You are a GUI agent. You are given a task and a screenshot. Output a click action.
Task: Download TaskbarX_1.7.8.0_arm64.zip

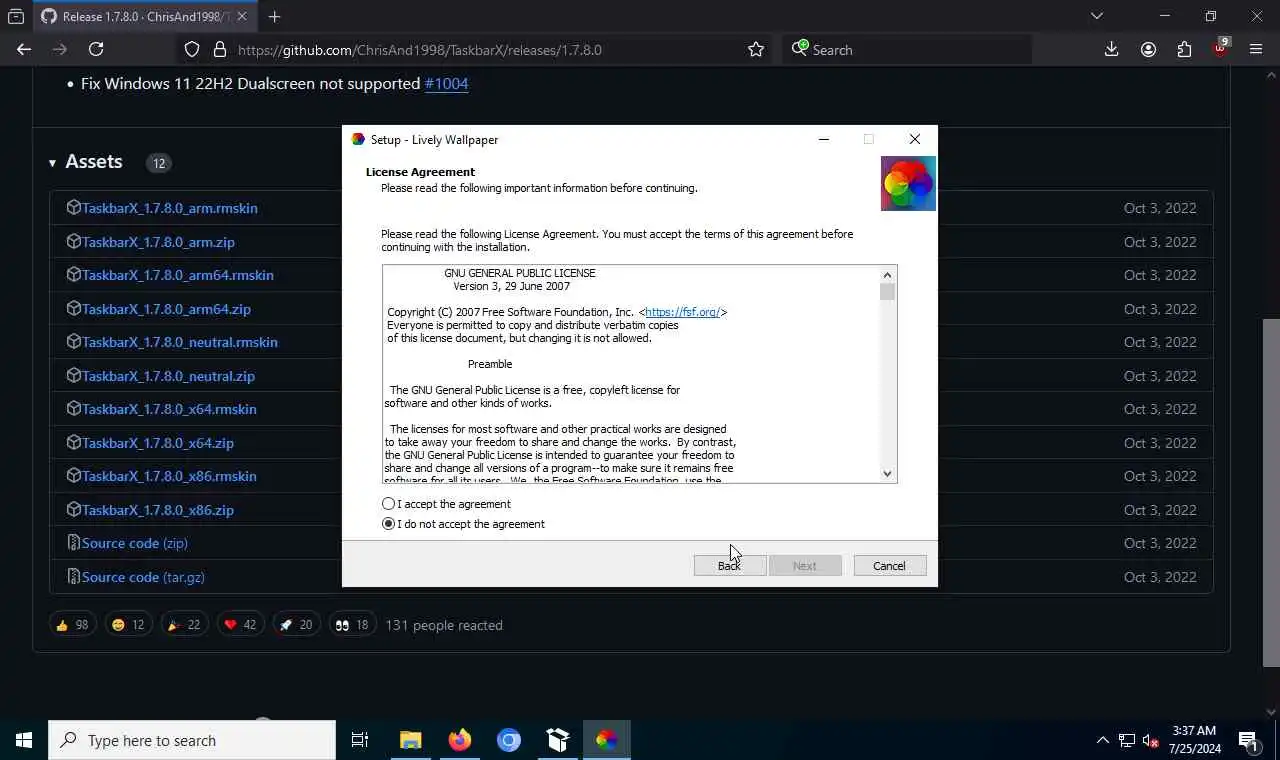pyautogui.click(x=166, y=309)
